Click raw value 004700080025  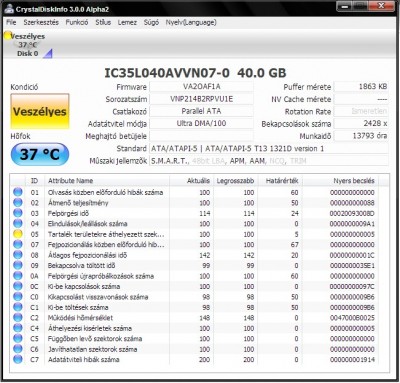(x=352, y=318)
